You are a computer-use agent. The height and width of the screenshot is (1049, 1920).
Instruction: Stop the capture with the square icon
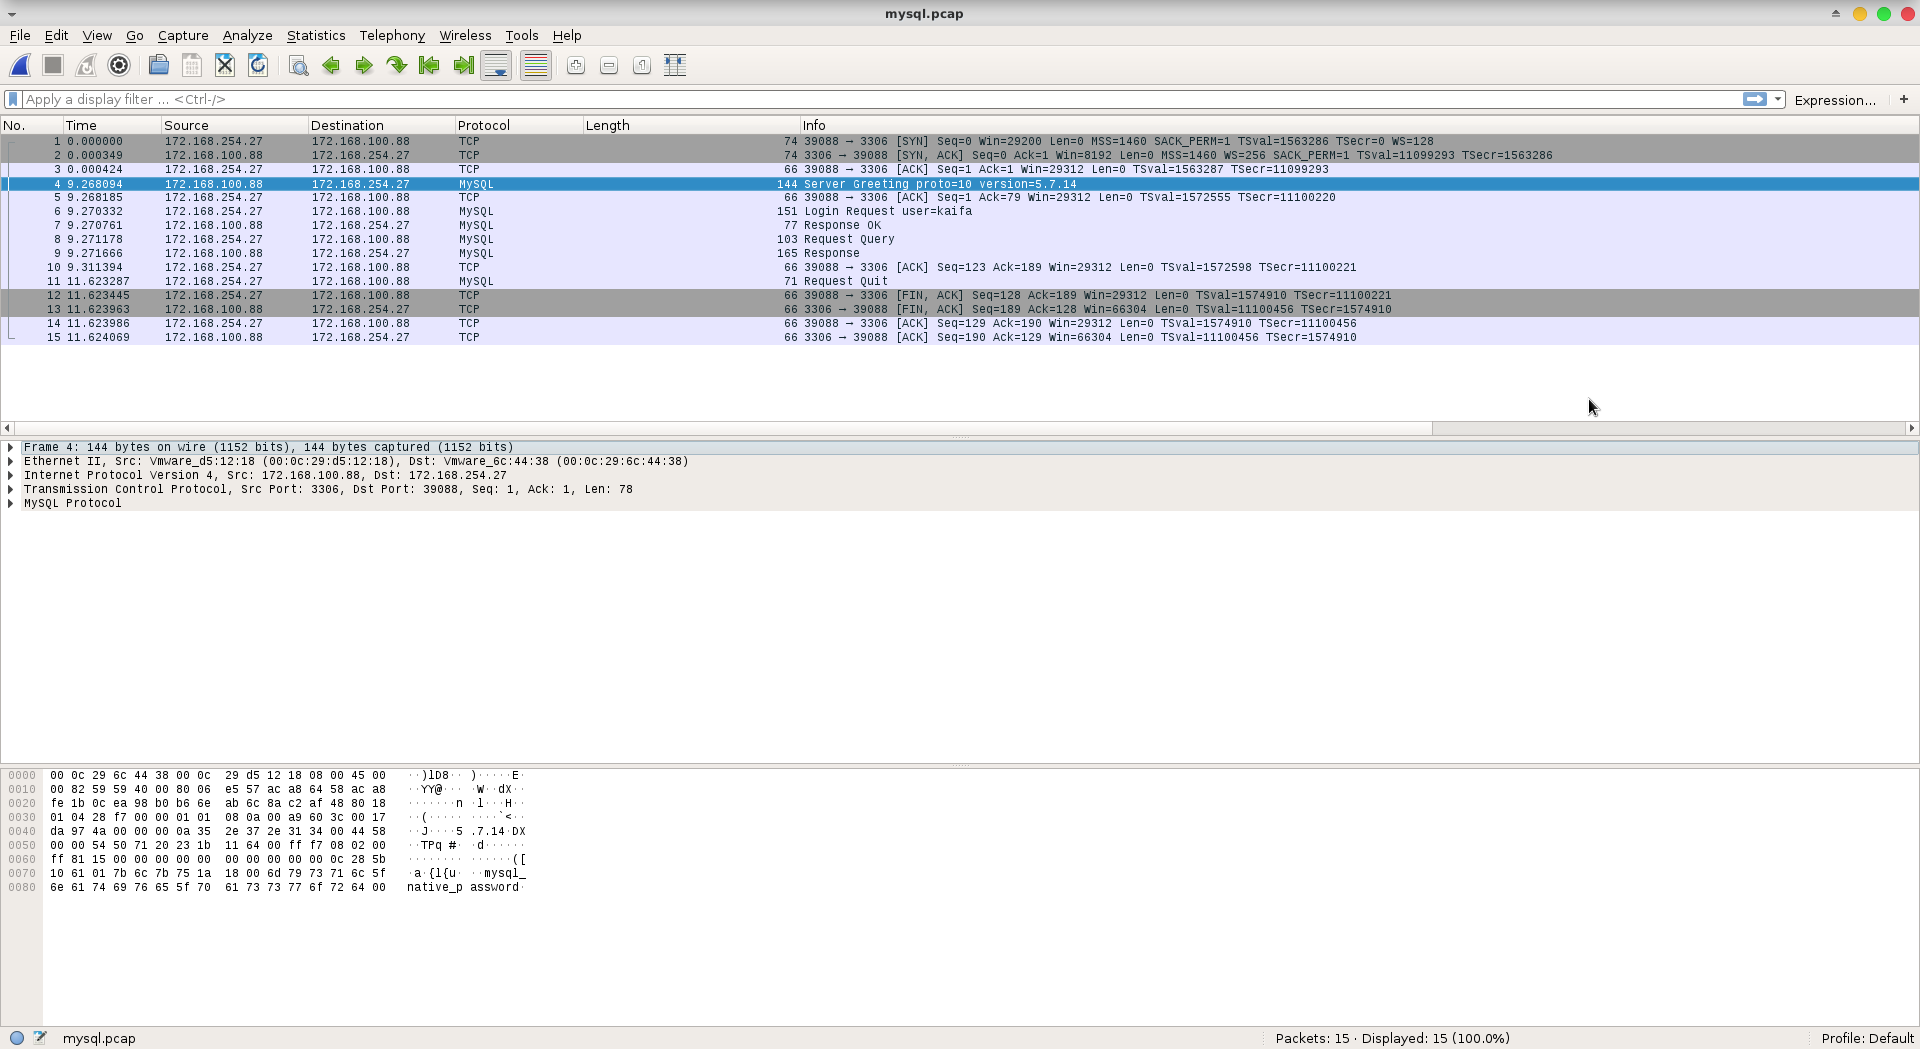click(53, 66)
